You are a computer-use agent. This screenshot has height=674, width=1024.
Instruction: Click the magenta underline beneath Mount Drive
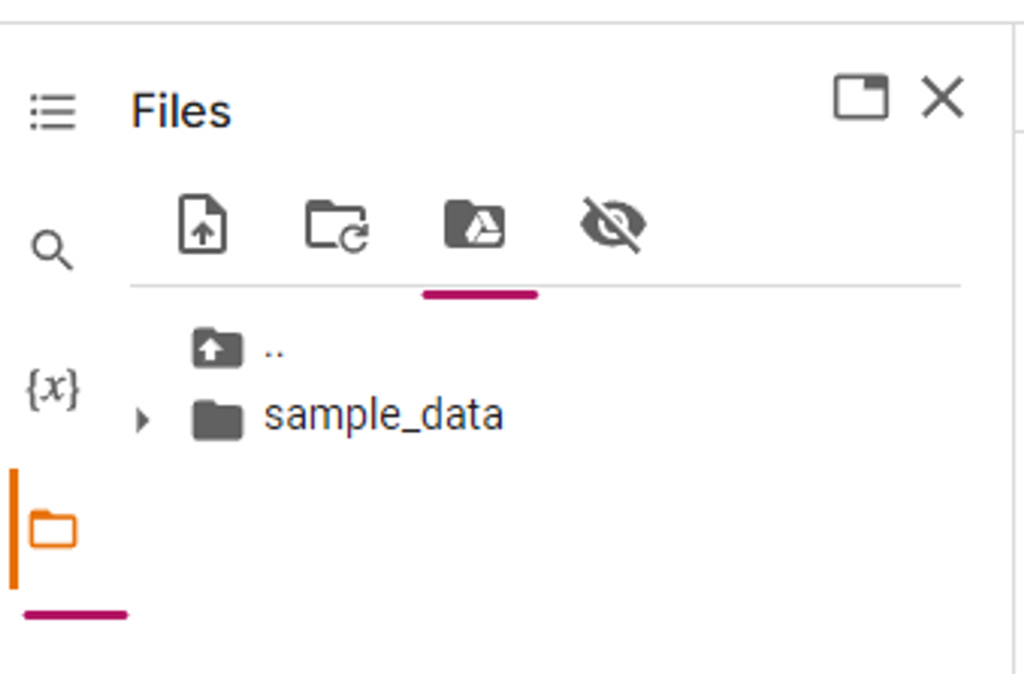[480, 295]
